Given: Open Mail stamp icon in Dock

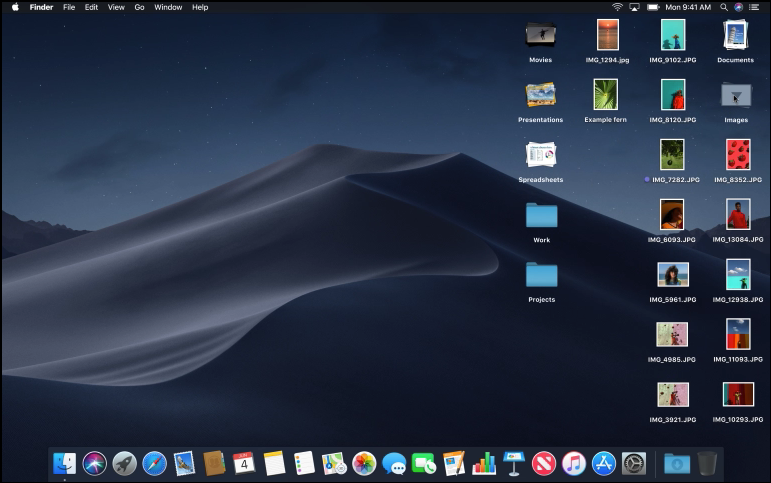Looking at the screenshot, I should (x=184, y=463).
